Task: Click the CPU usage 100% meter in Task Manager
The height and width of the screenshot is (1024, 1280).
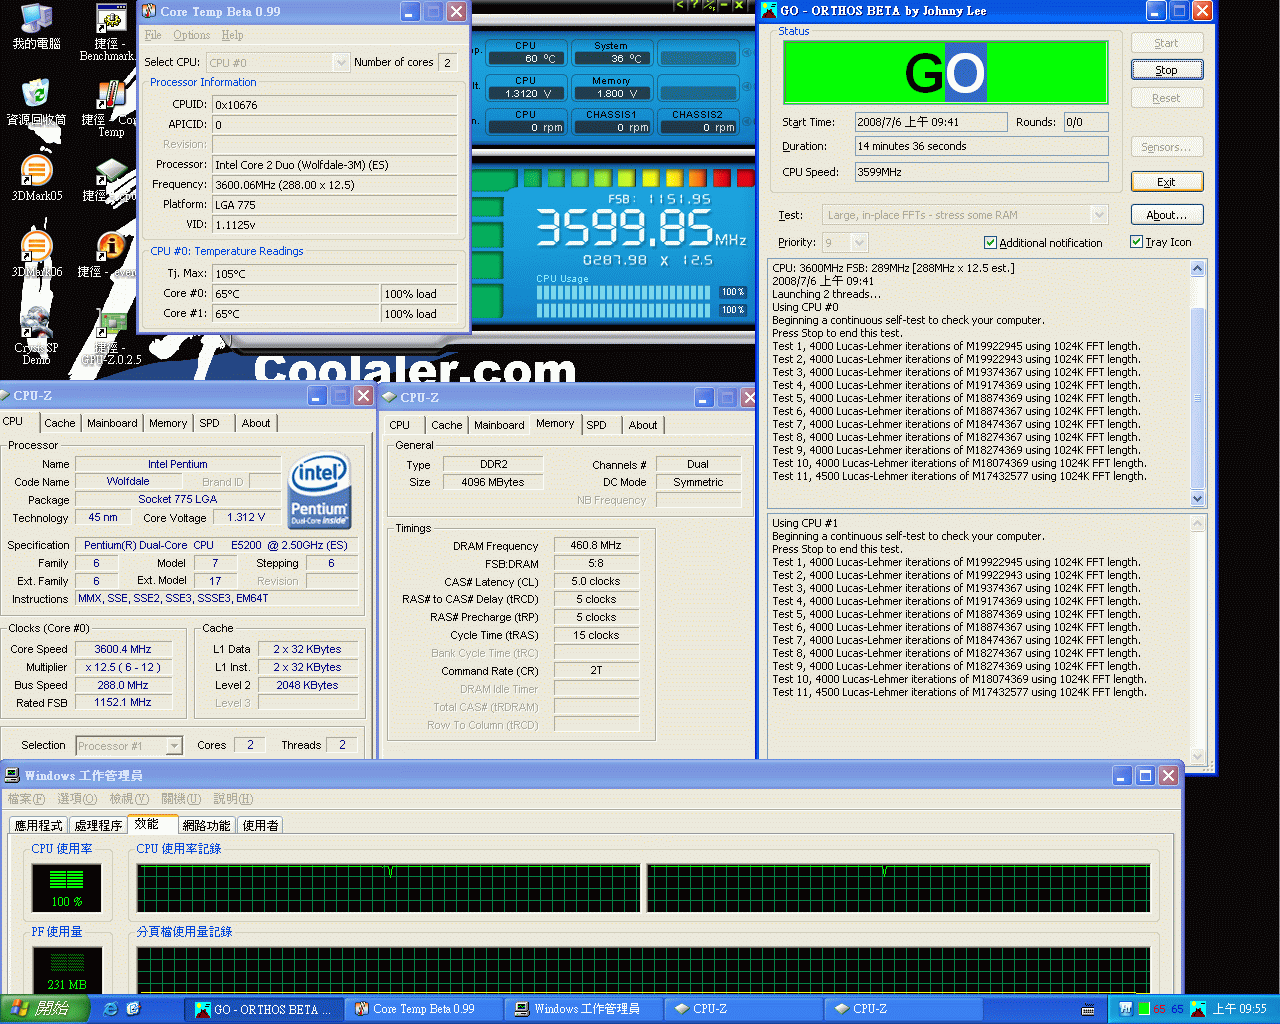Action: [x=67, y=888]
